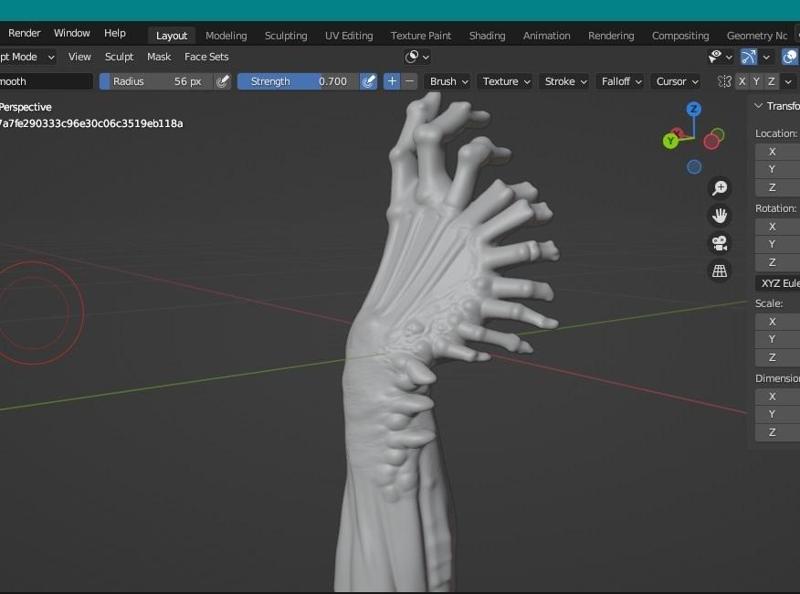
Task: Open the Brush settings dropdown
Action: [x=448, y=81]
